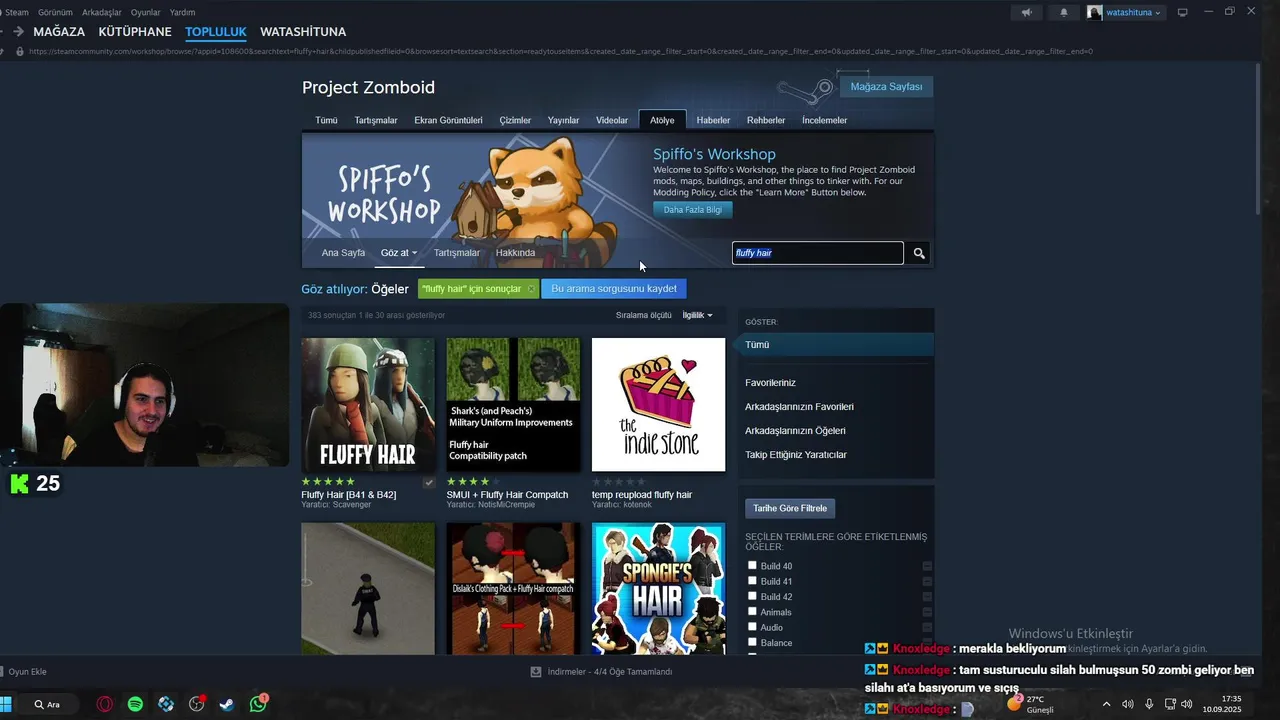Open the Oyunlar menu
Viewport: 1280px width, 720px height.
click(146, 12)
